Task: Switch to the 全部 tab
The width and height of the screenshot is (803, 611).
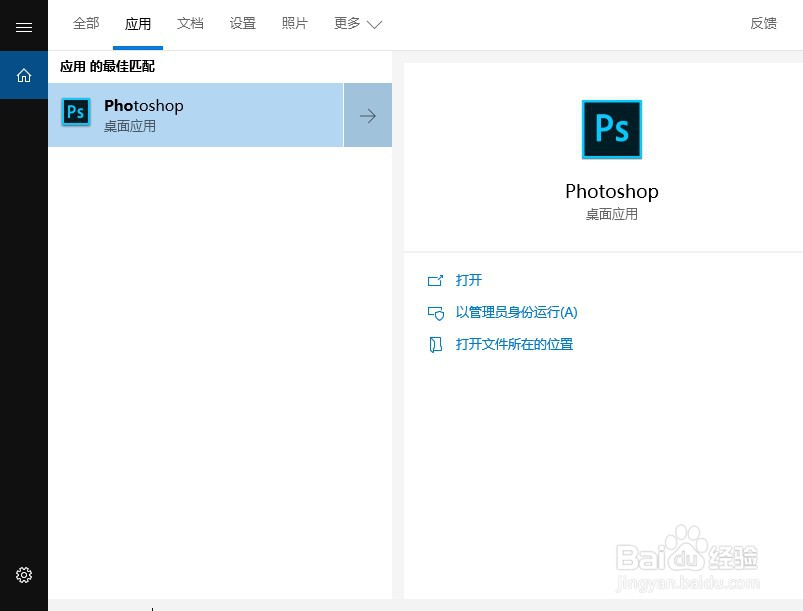Action: [86, 24]
